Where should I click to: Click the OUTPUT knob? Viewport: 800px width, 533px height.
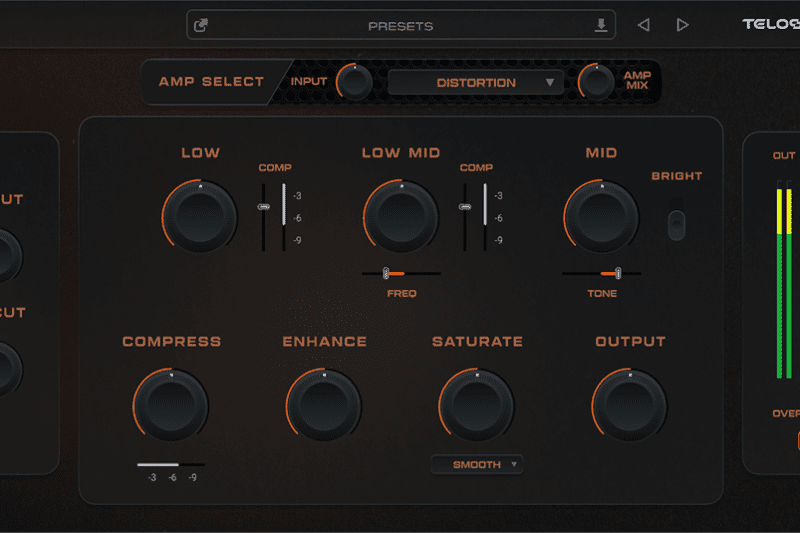[x=630, y=405]
